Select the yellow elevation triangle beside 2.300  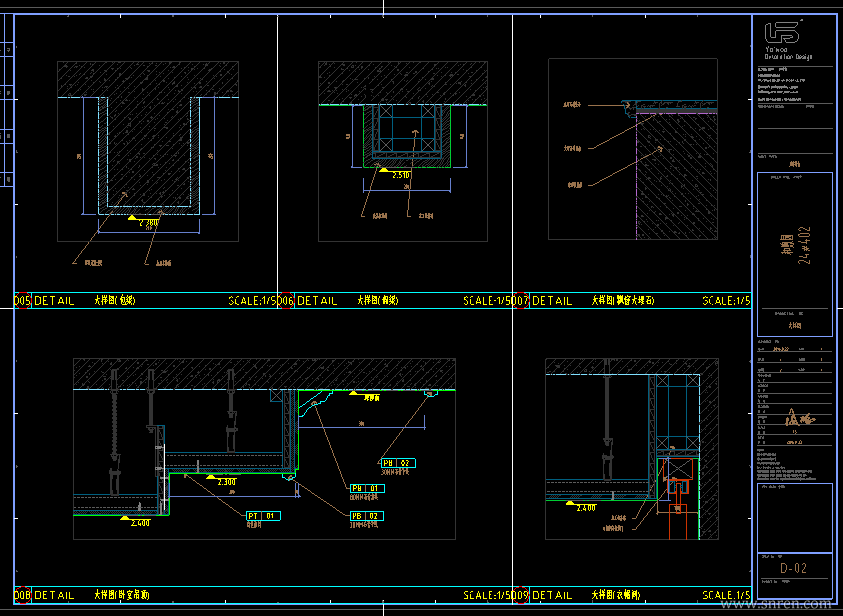(211, 477)
